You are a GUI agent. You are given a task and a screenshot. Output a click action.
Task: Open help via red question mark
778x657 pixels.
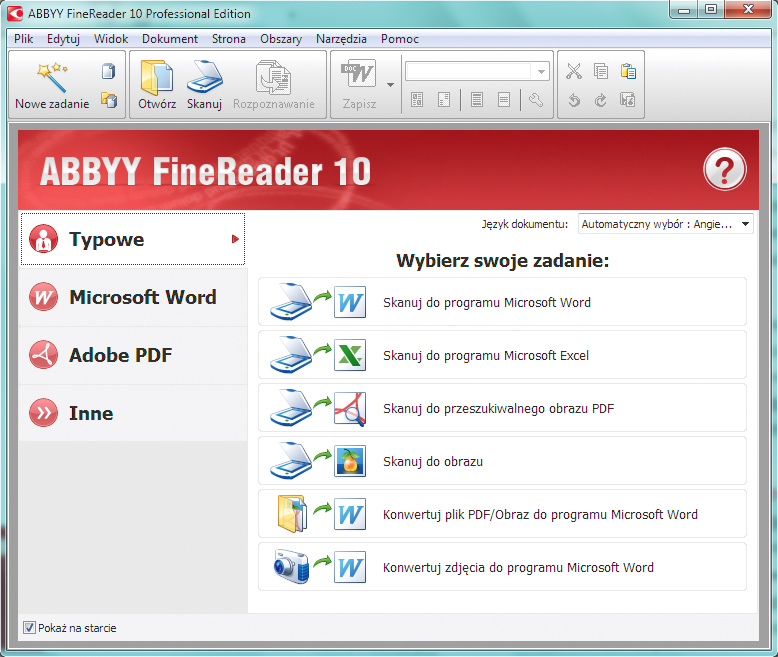(724, 170)
